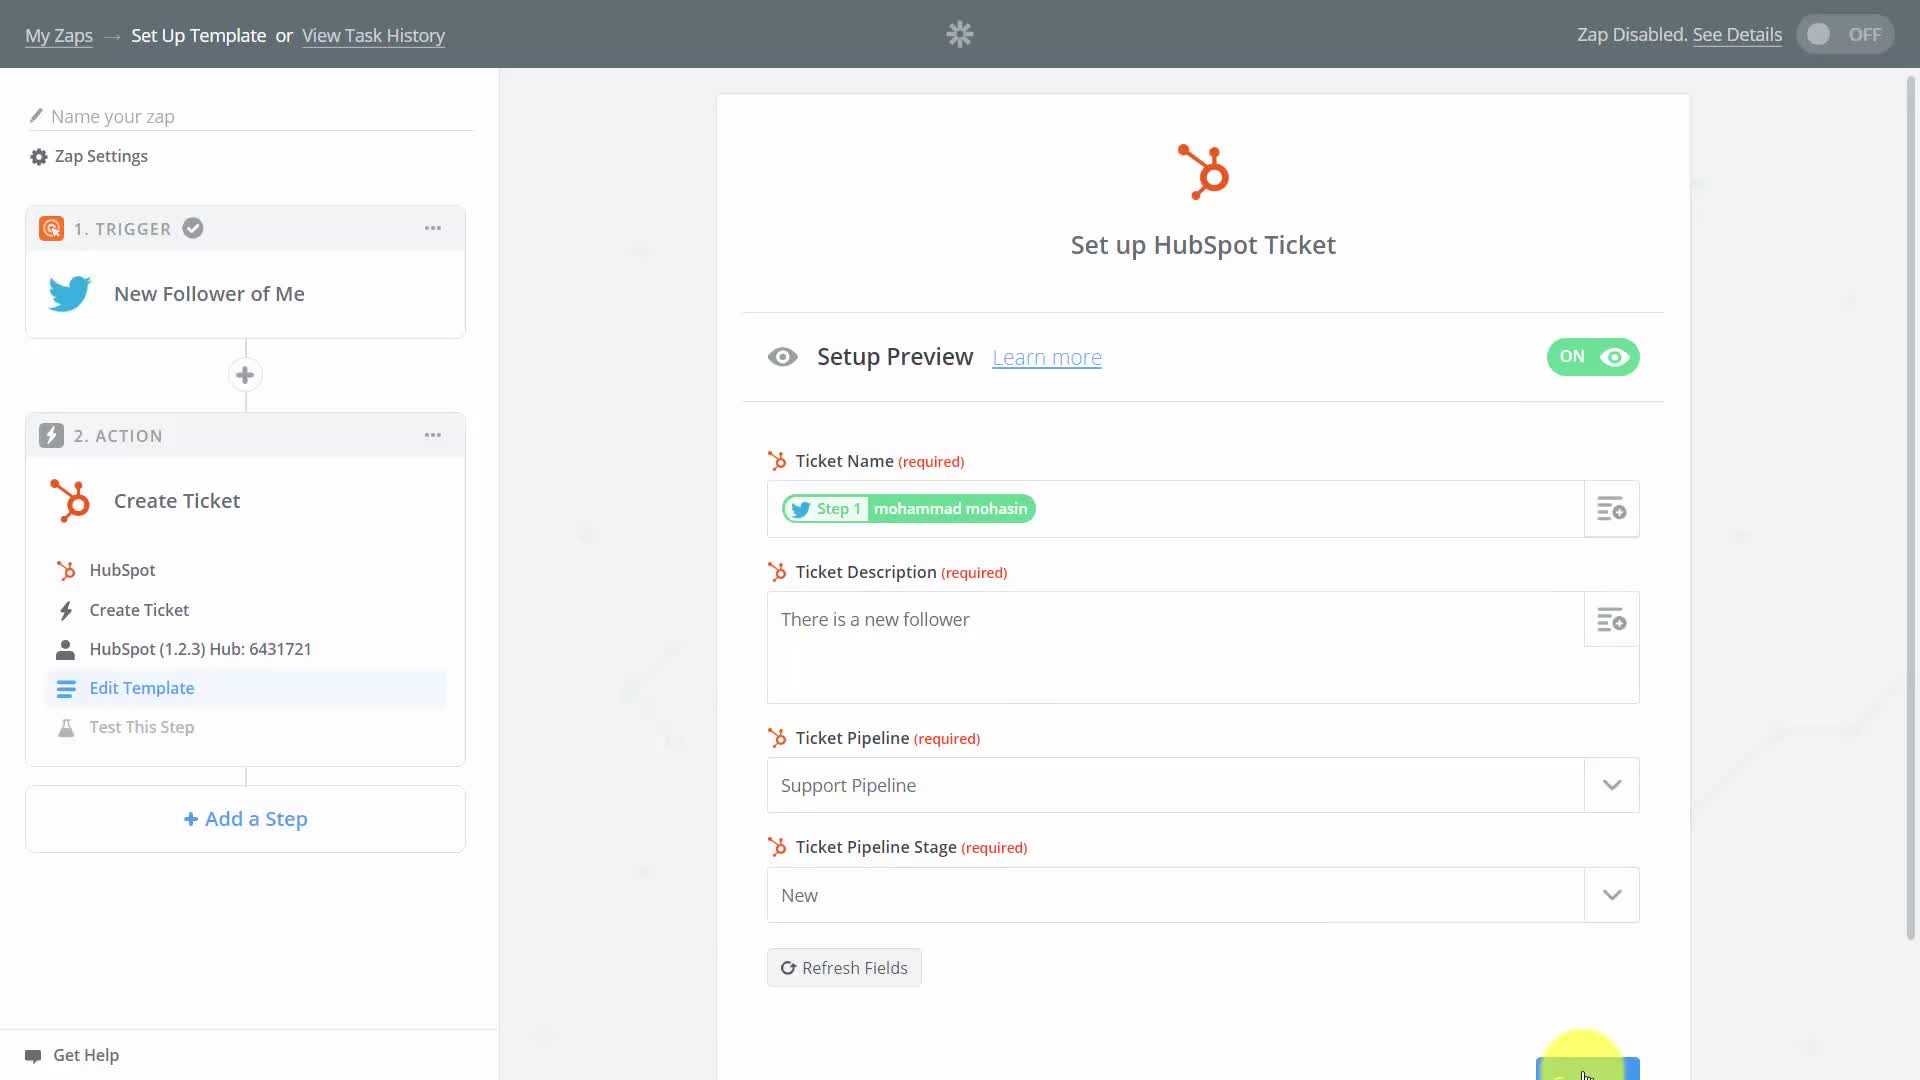
Task: Click Refresh Fields button
Action: pos(844,968)
